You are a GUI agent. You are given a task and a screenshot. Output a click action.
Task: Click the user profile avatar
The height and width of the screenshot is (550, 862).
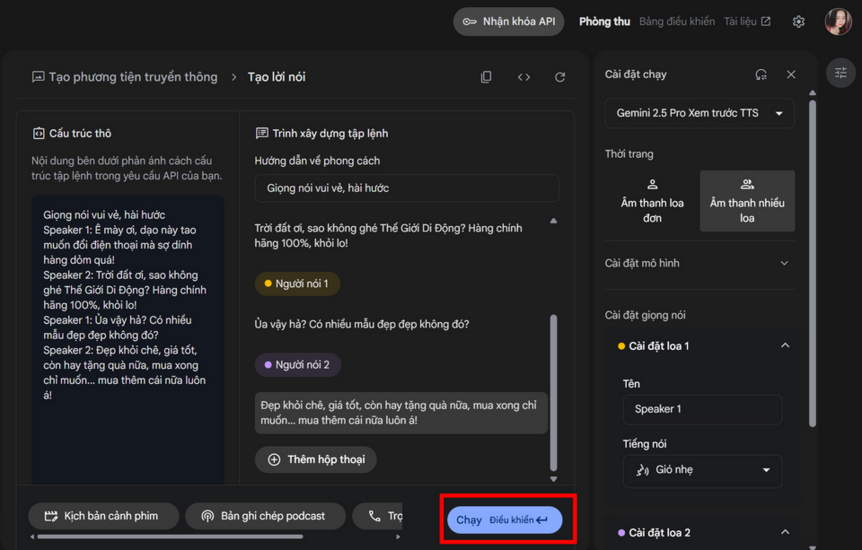point(837,21)
